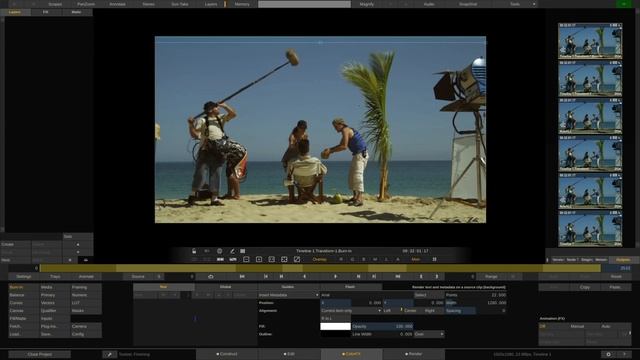Select Center text alignment

(410, 311)
